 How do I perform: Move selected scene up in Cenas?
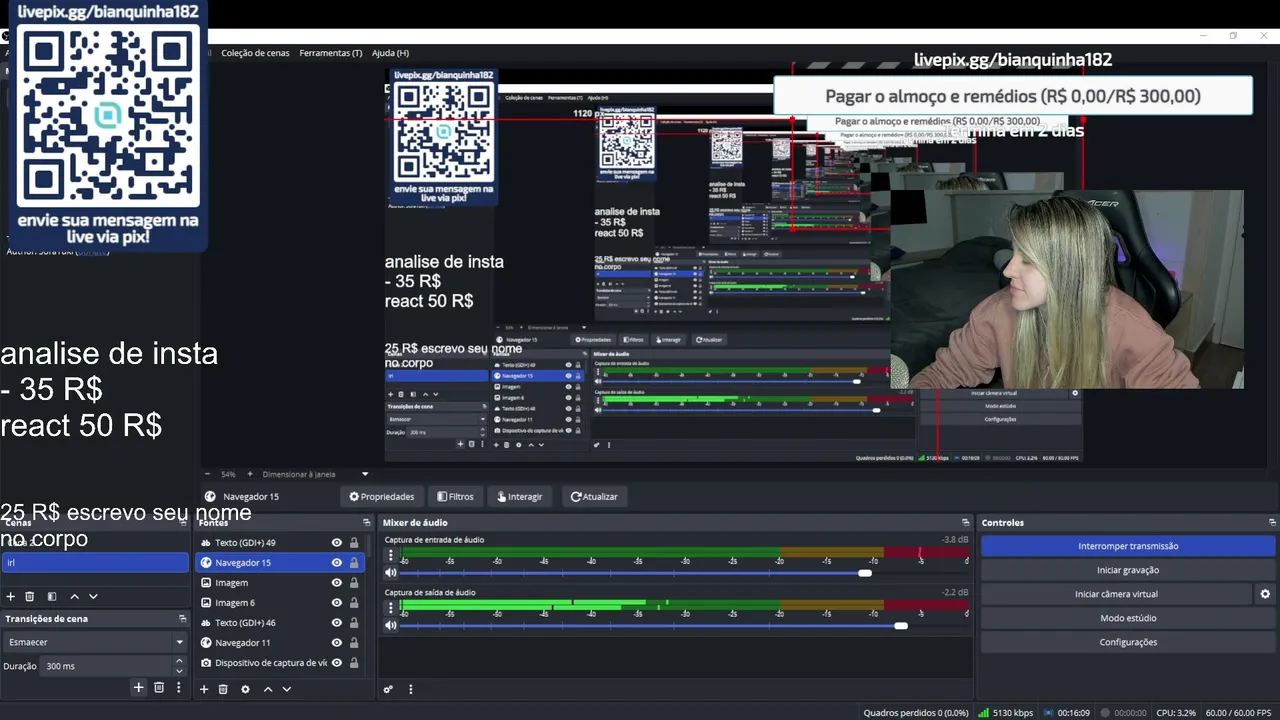tap(74, 596)
